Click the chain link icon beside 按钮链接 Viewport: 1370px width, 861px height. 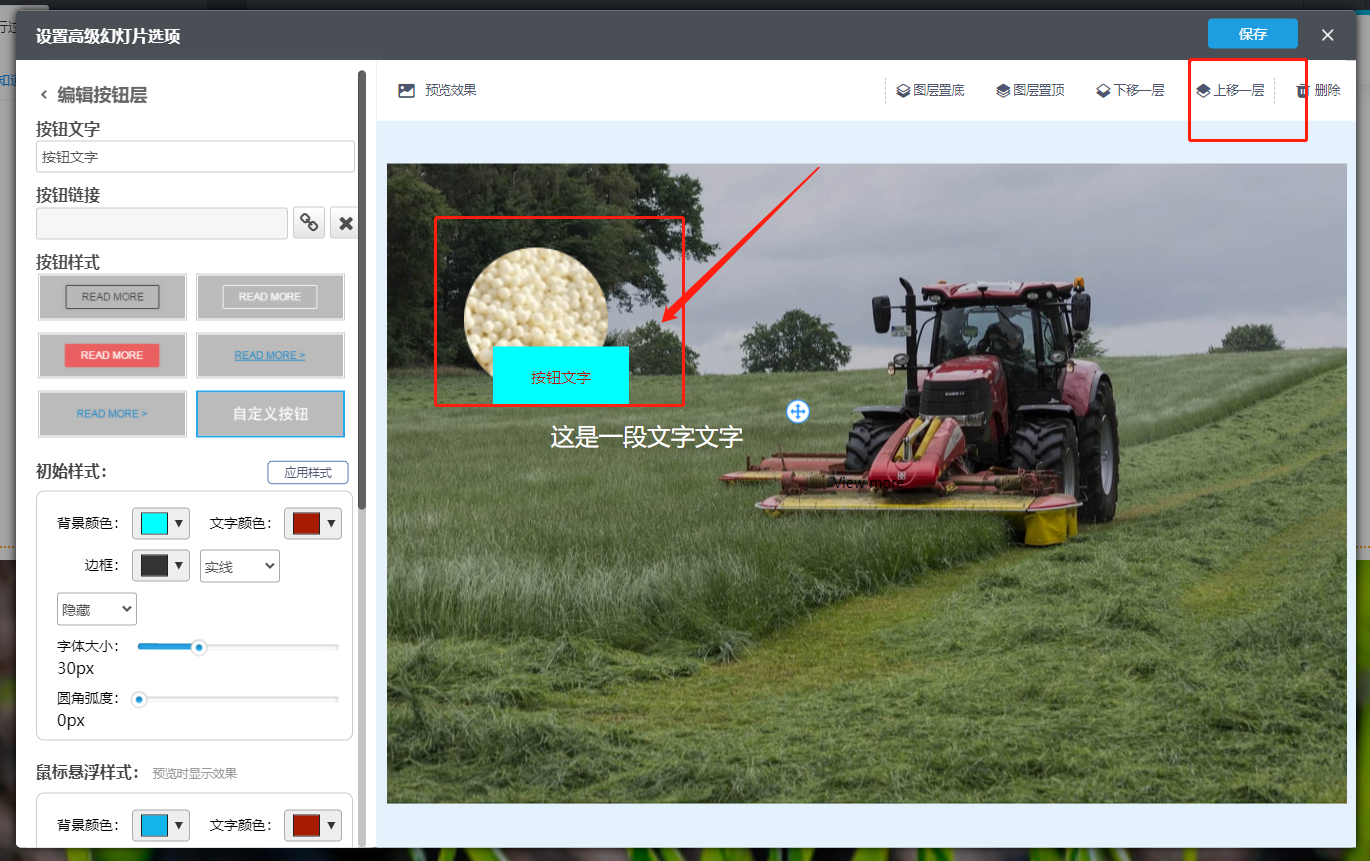(x=309, y=223)
